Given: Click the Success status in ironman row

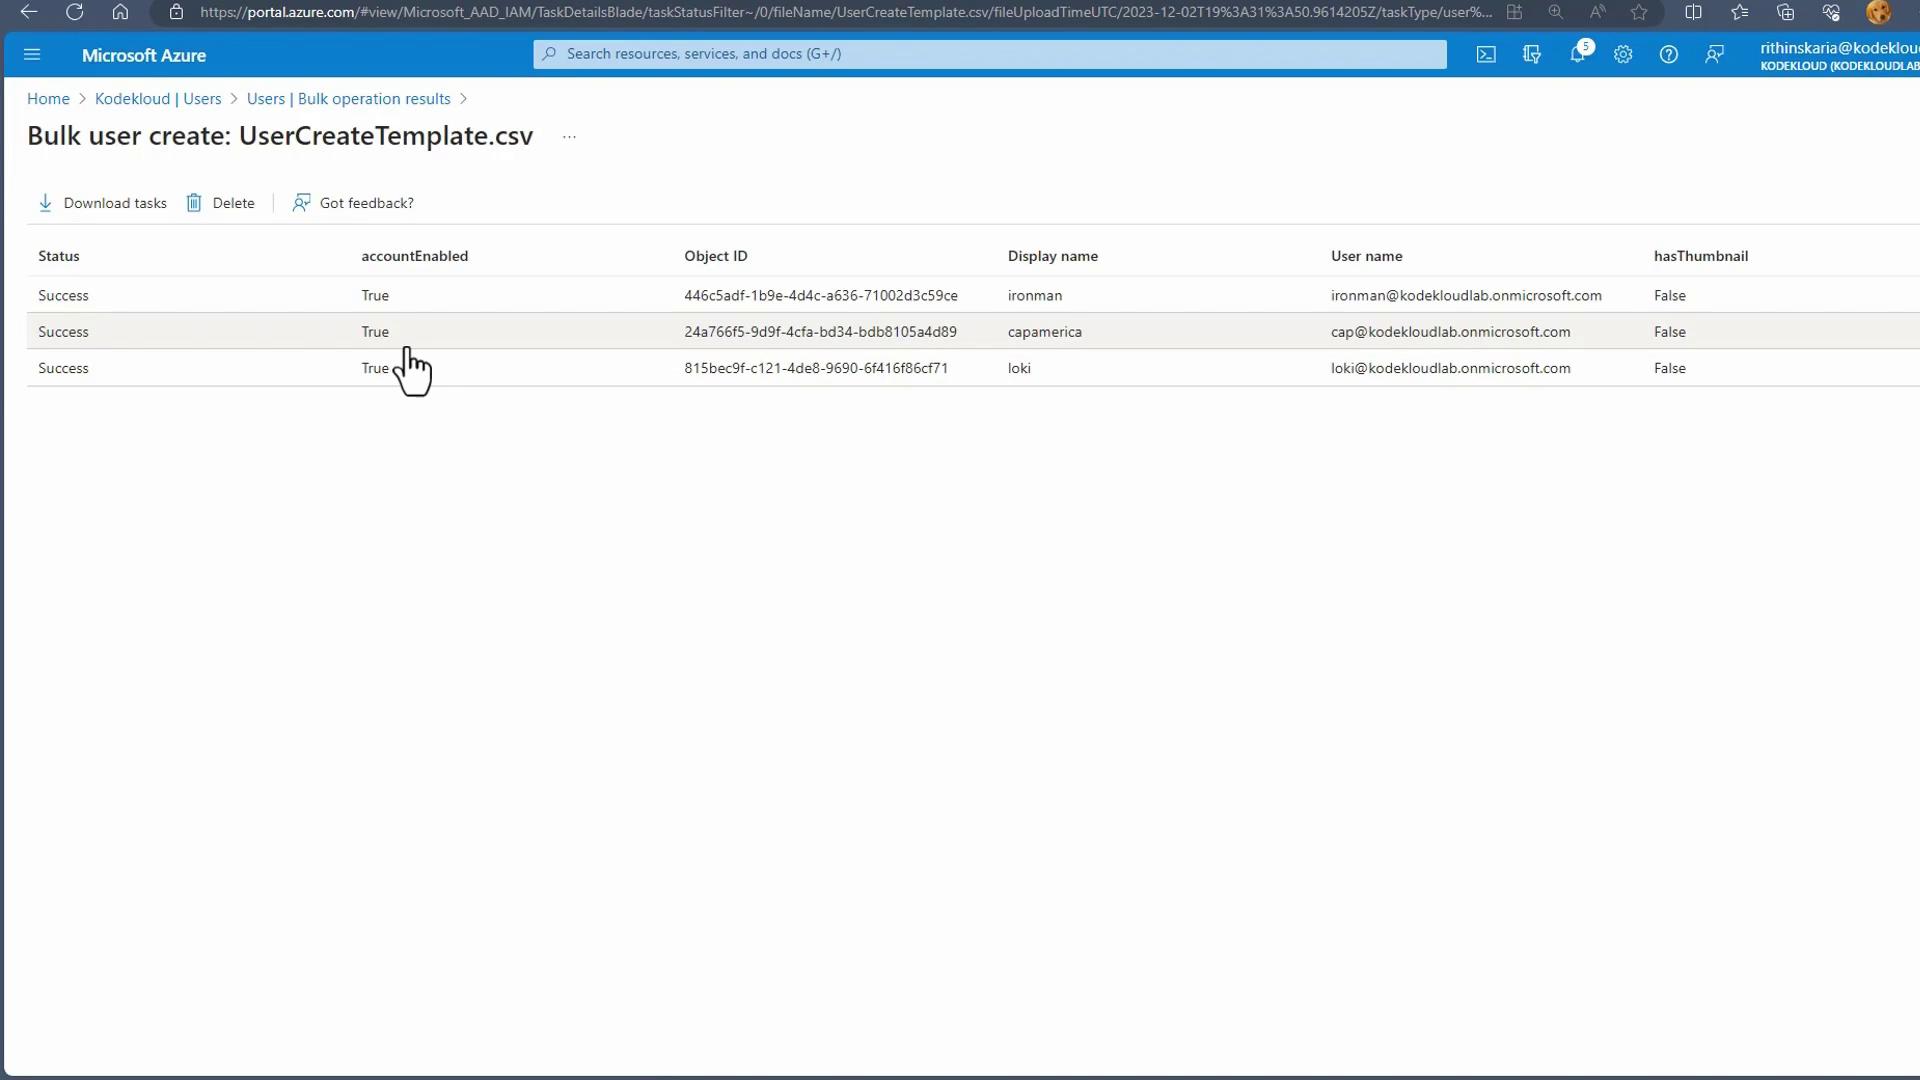Looking at the screenshot, I should (63, 296).
